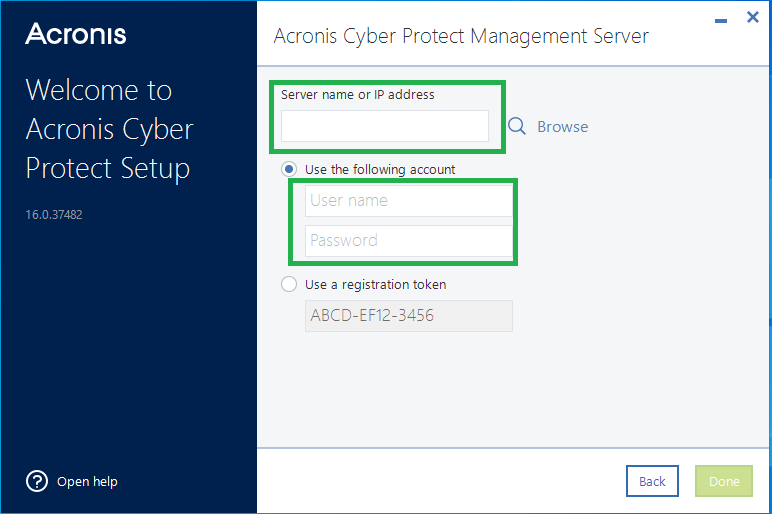Go back with the Back button

click(652, 481)
